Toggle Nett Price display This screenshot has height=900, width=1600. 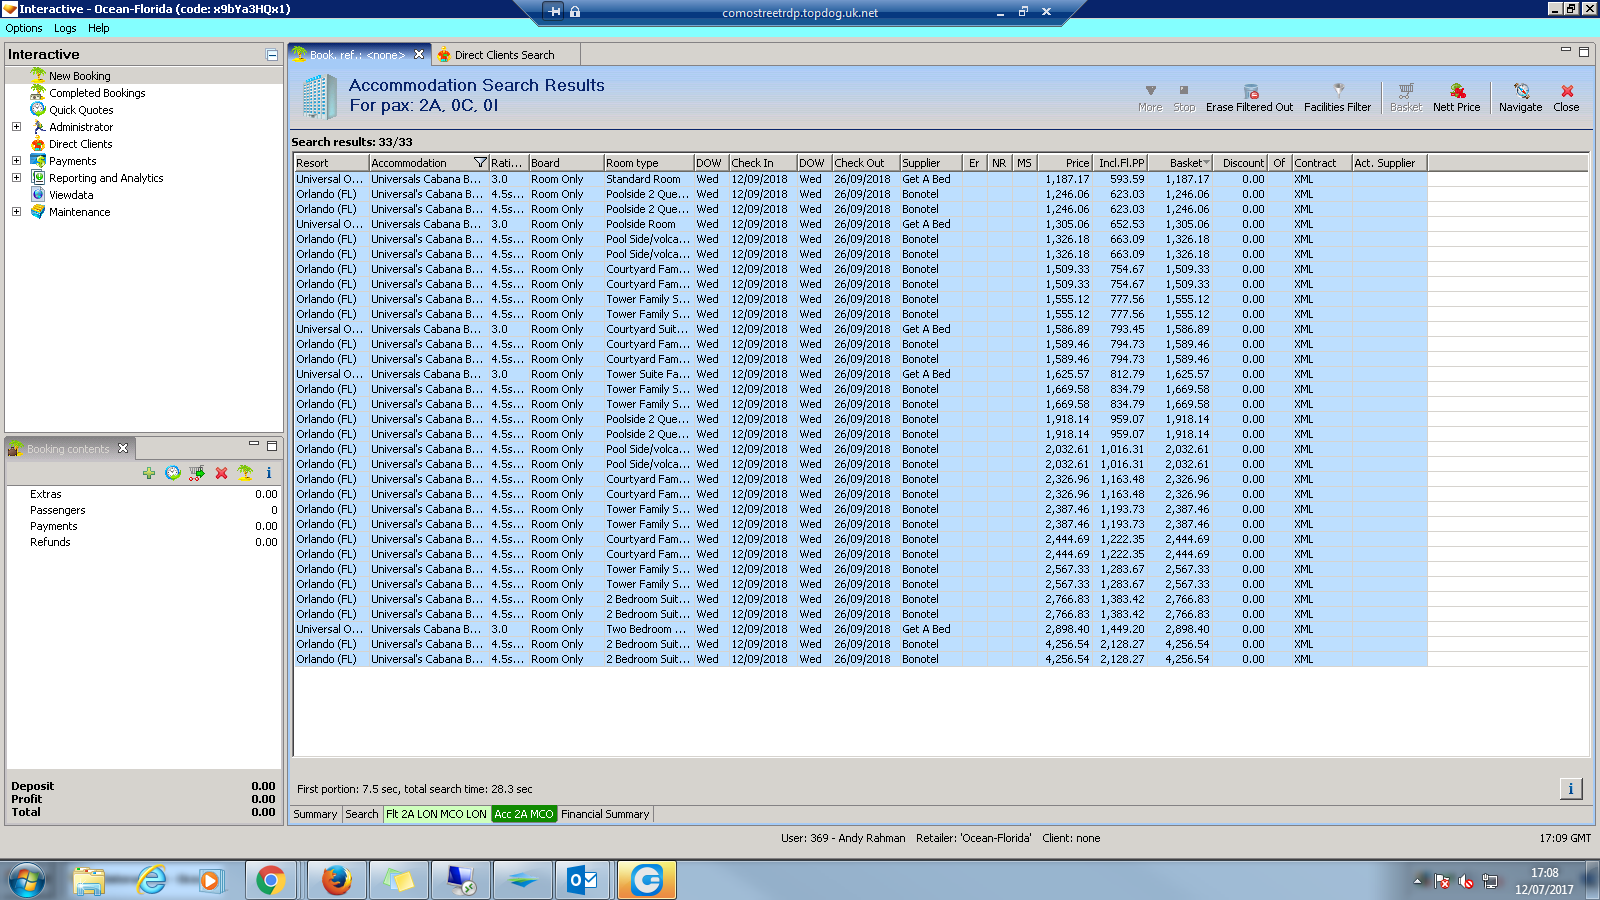click(1456, 97)
